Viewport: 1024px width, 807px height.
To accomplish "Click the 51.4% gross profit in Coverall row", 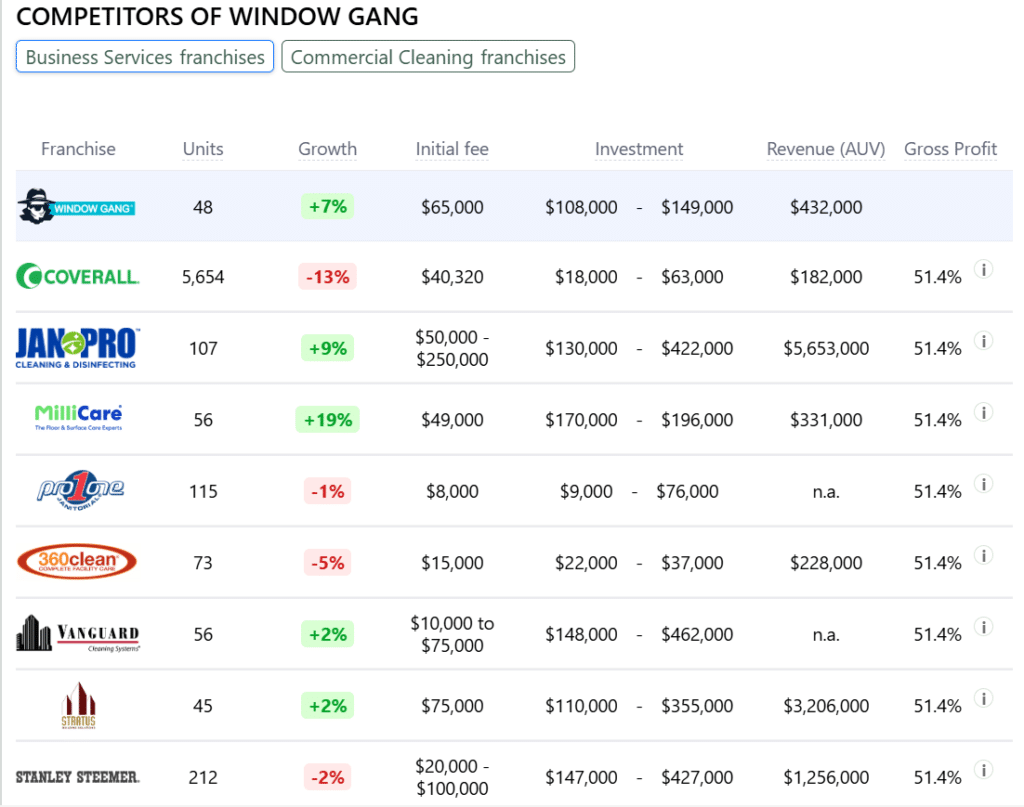I will [937, 277].
